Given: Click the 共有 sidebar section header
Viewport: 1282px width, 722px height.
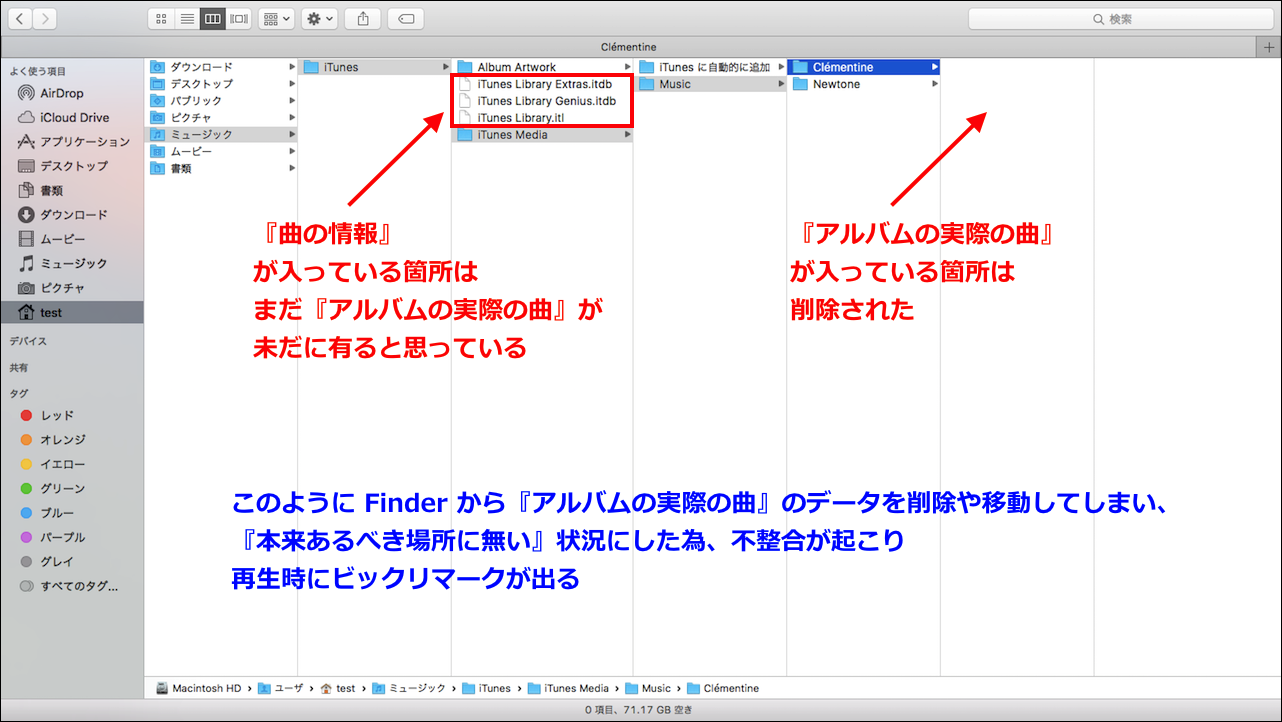Looking at the screenshot, I should (x=21, y=367).
